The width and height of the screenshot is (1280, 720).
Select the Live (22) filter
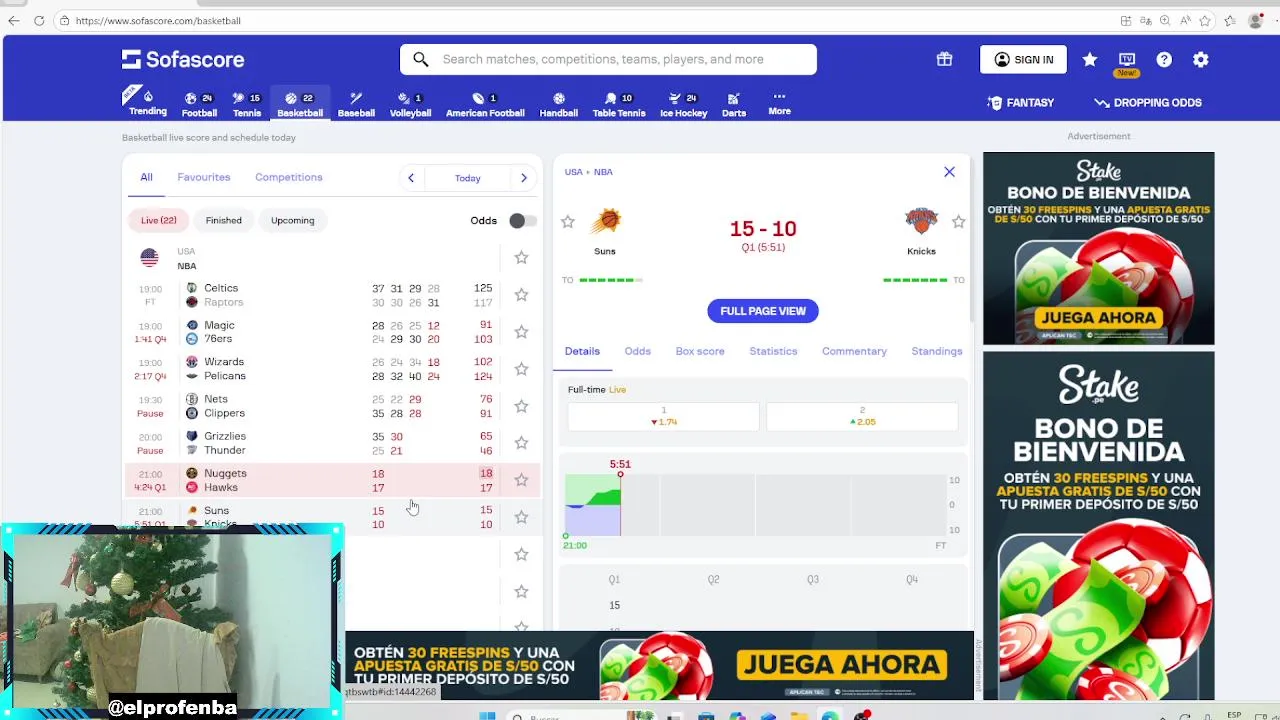pos(158,220)
